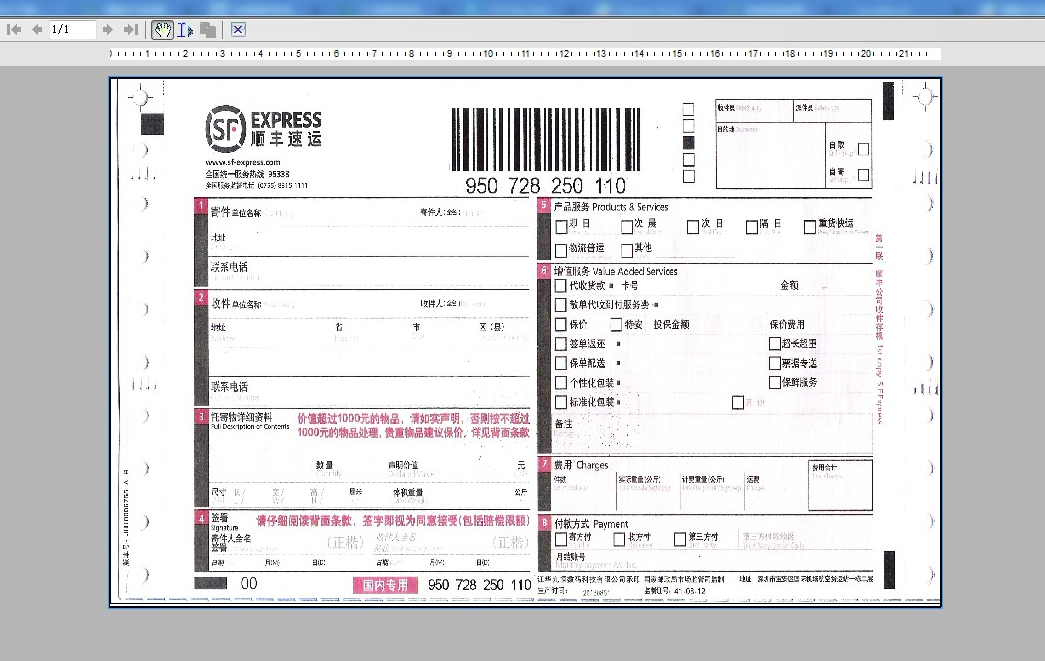The image size is (1045, 661).
Task: Go to the first page
Action: click(x=14, y=29)
